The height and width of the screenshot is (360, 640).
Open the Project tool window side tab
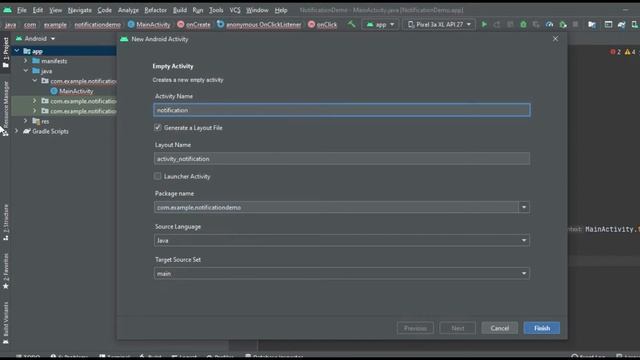(x=5, y=52)
